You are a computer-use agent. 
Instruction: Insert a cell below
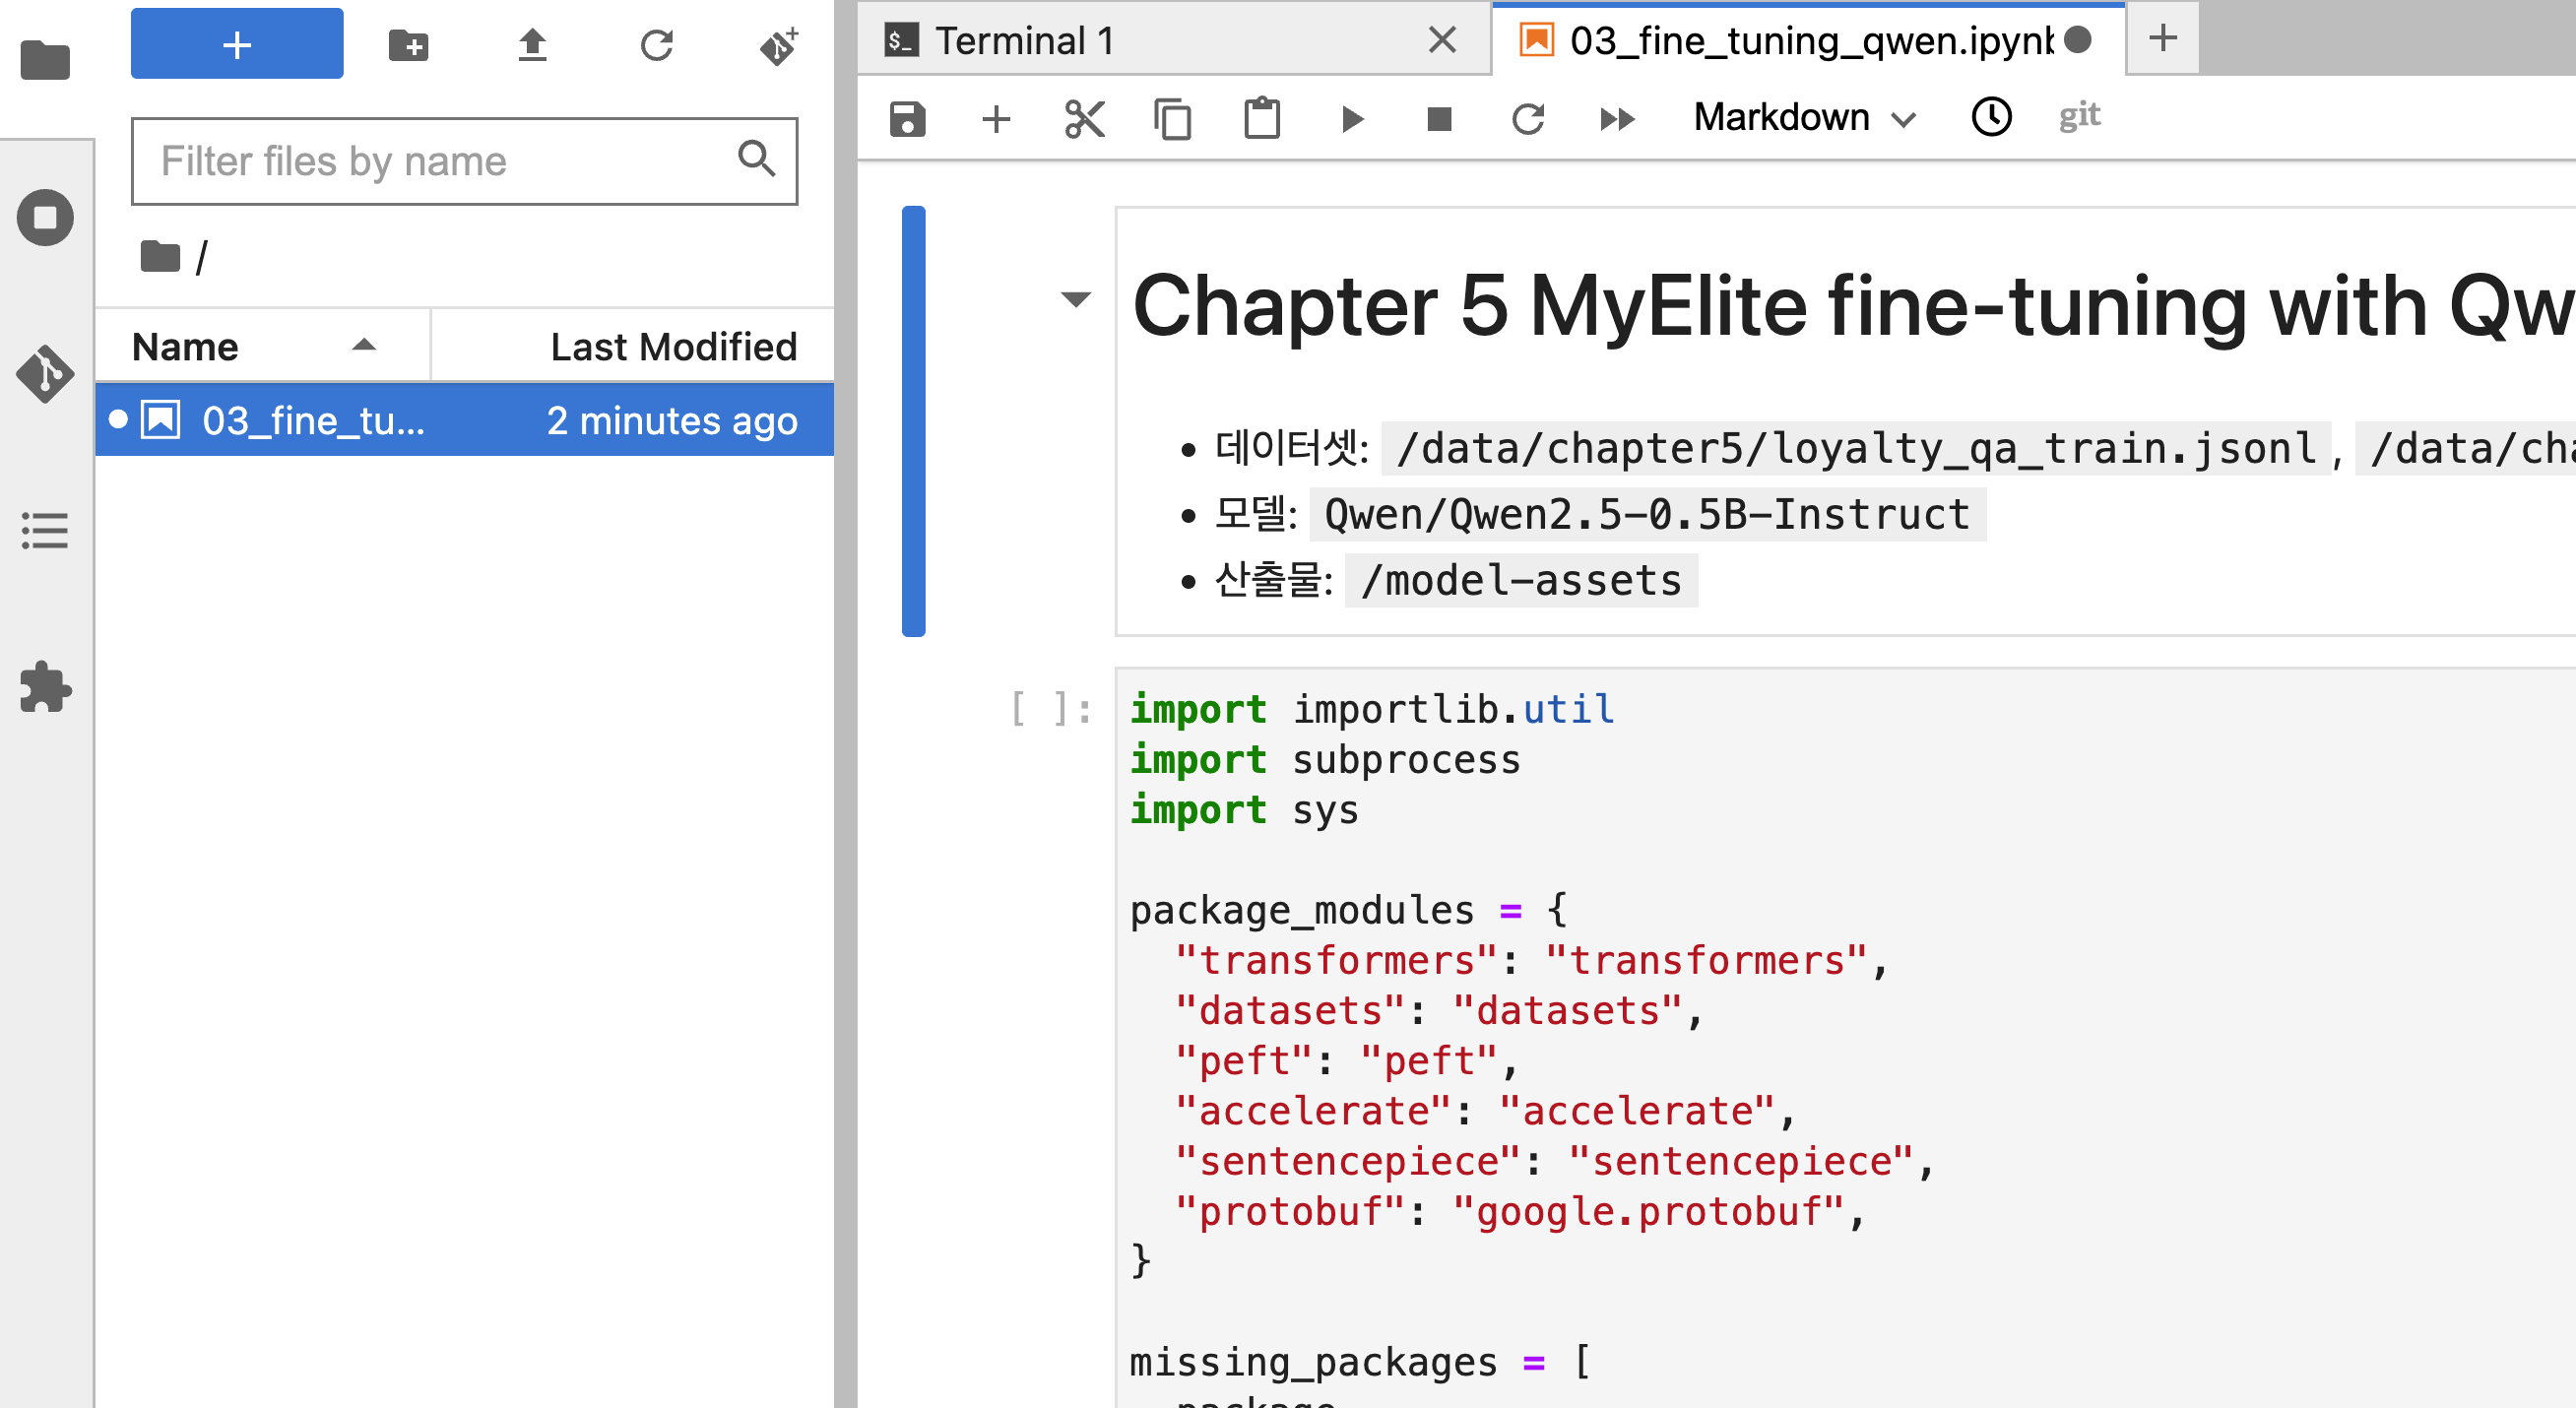[x=996, y=119]
